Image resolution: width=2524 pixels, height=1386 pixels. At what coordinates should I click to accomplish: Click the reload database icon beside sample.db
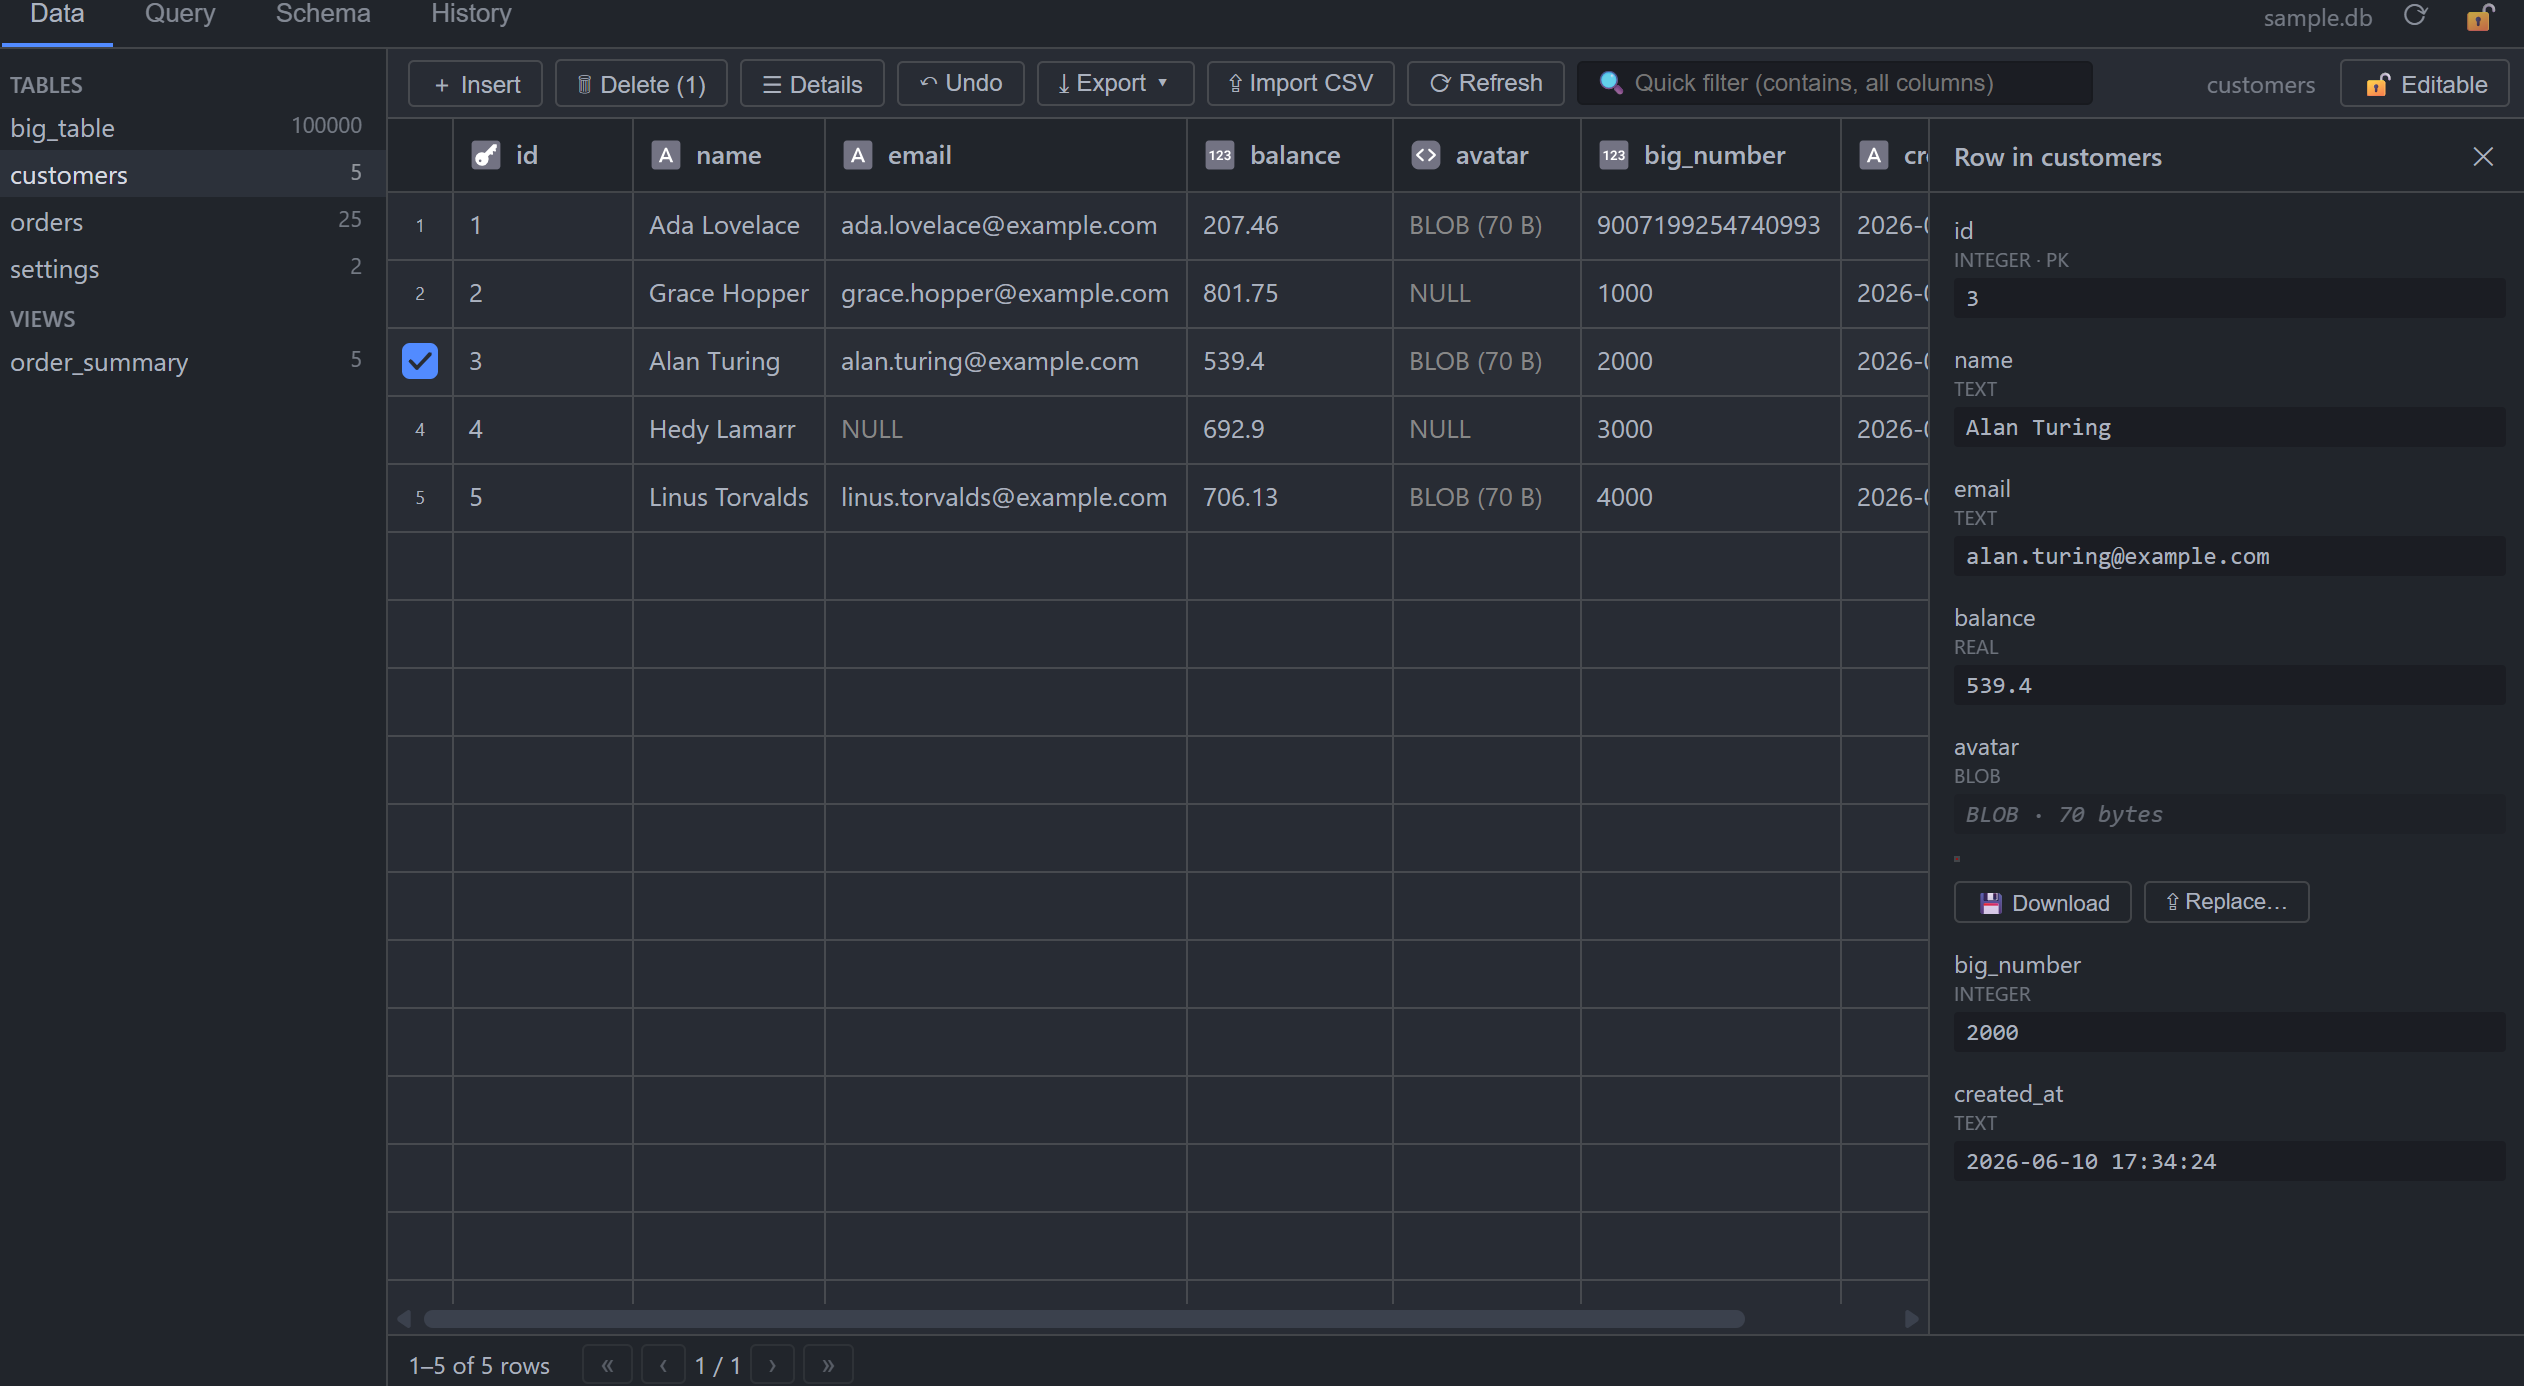2415,16
